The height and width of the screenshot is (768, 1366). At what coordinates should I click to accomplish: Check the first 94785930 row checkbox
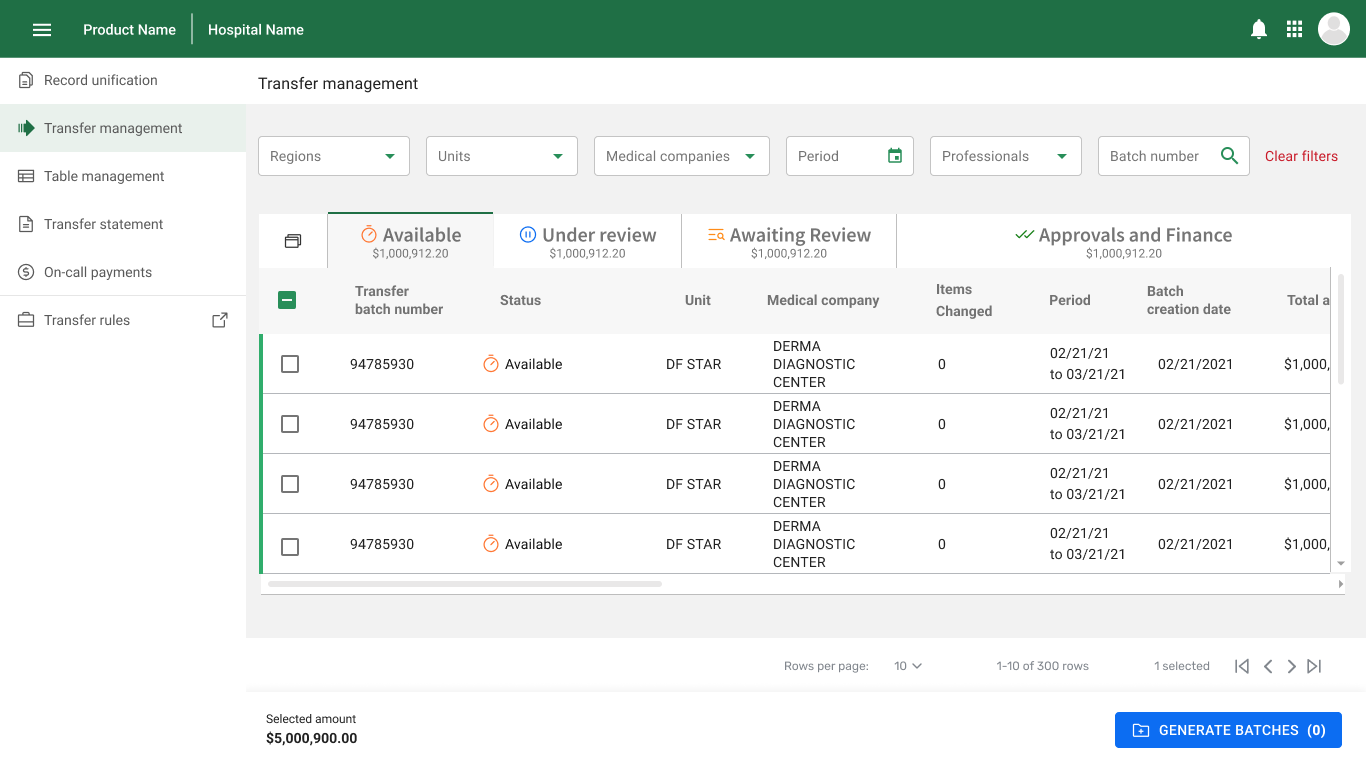click(x=290, y=364)
